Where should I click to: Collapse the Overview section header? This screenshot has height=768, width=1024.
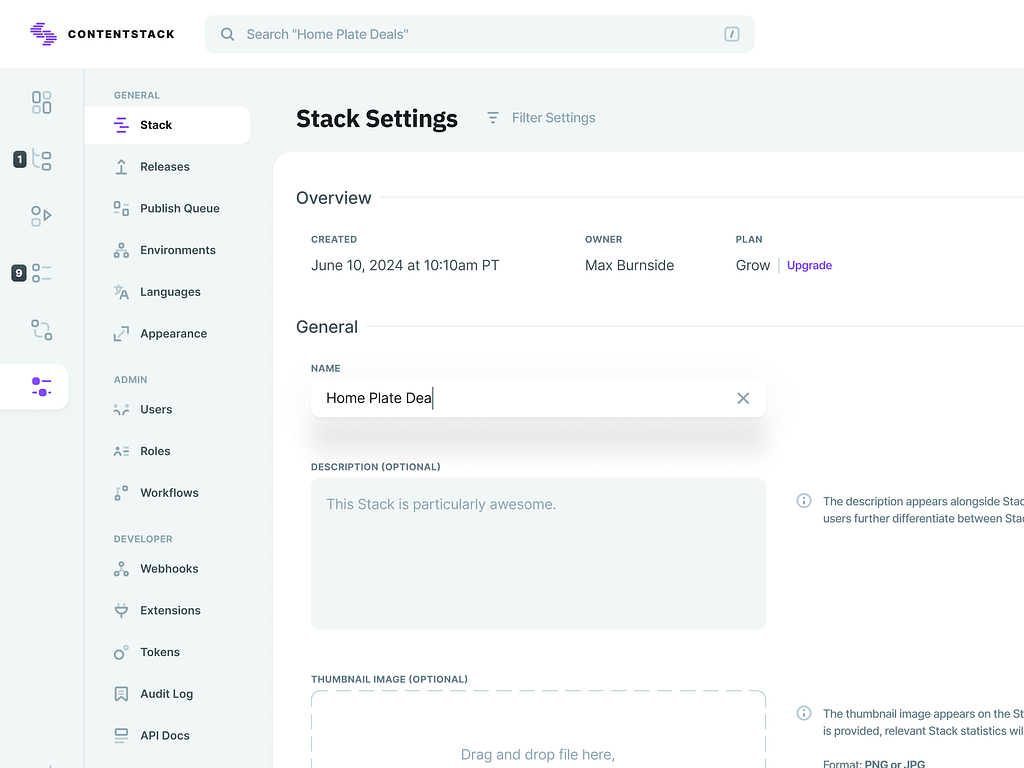[x=333, y=198]
